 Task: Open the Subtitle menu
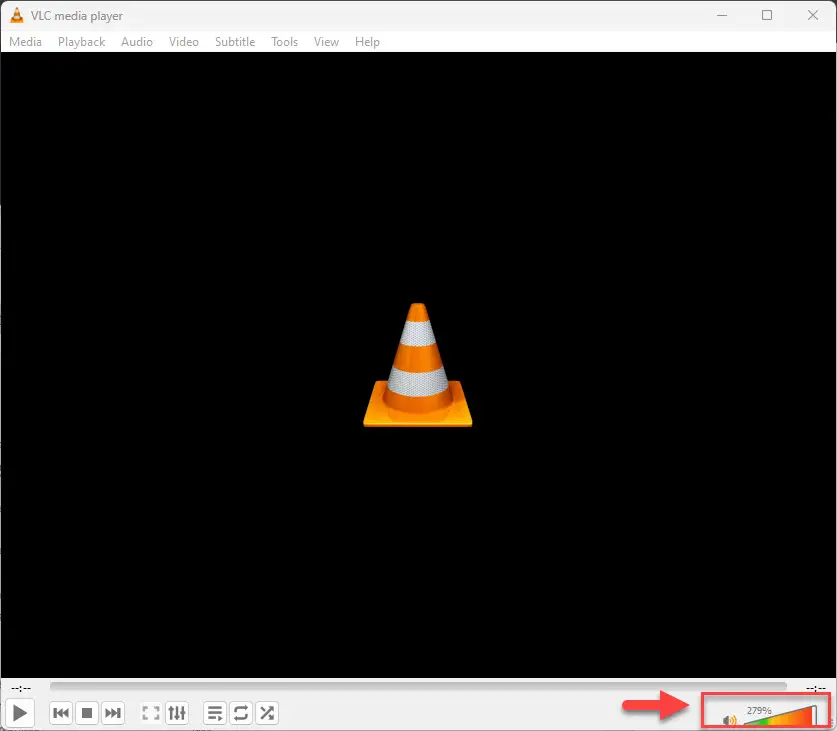(235, 42)
